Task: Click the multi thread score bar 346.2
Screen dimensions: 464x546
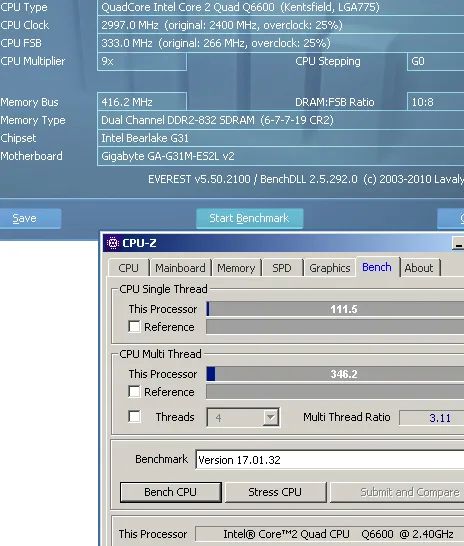Action: [335, 374]
